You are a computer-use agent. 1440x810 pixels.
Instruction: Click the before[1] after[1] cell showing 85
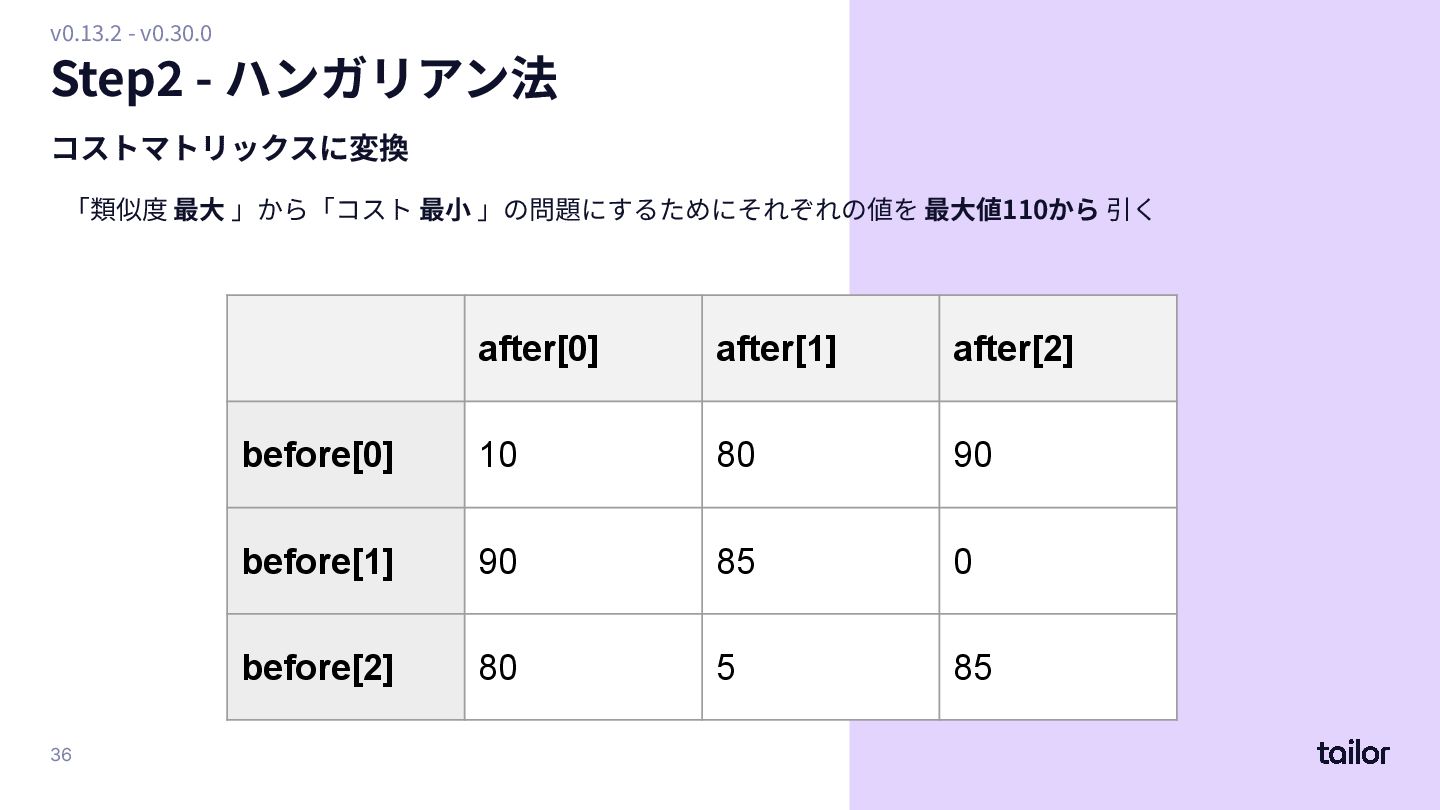click(820, 561)
